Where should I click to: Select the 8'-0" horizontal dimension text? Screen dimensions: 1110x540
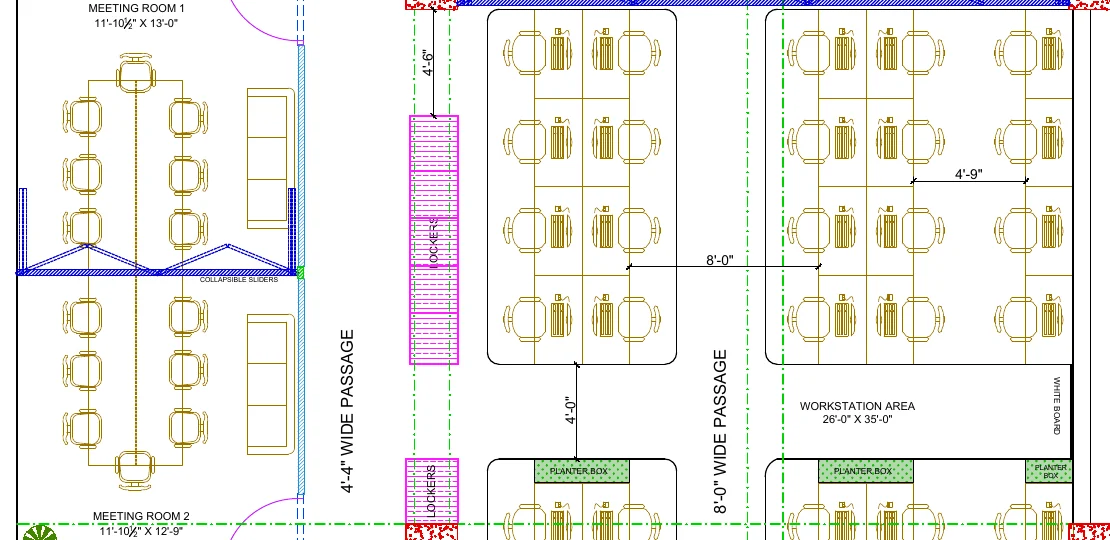(720, 260)
